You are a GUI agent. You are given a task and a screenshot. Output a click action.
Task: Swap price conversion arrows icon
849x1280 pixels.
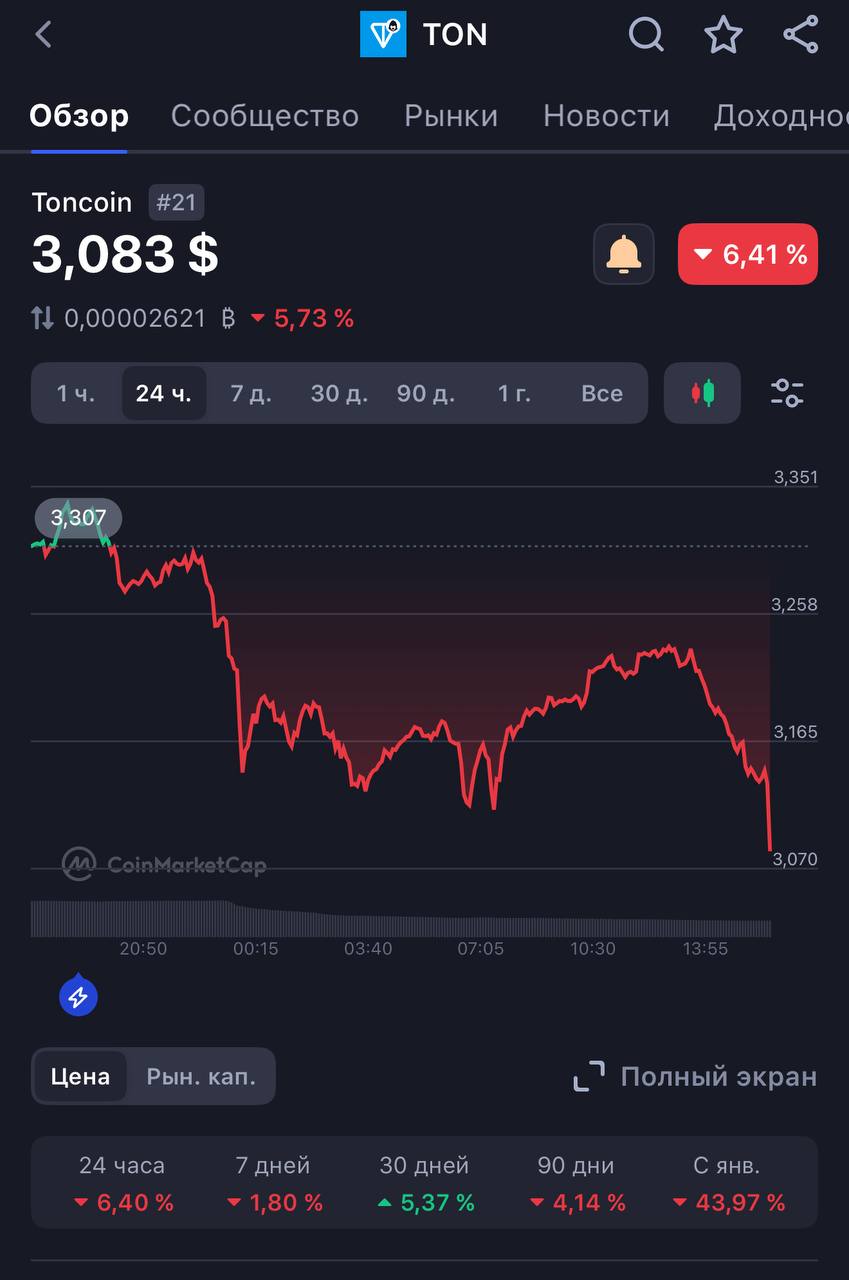click(x=42, y=319)
